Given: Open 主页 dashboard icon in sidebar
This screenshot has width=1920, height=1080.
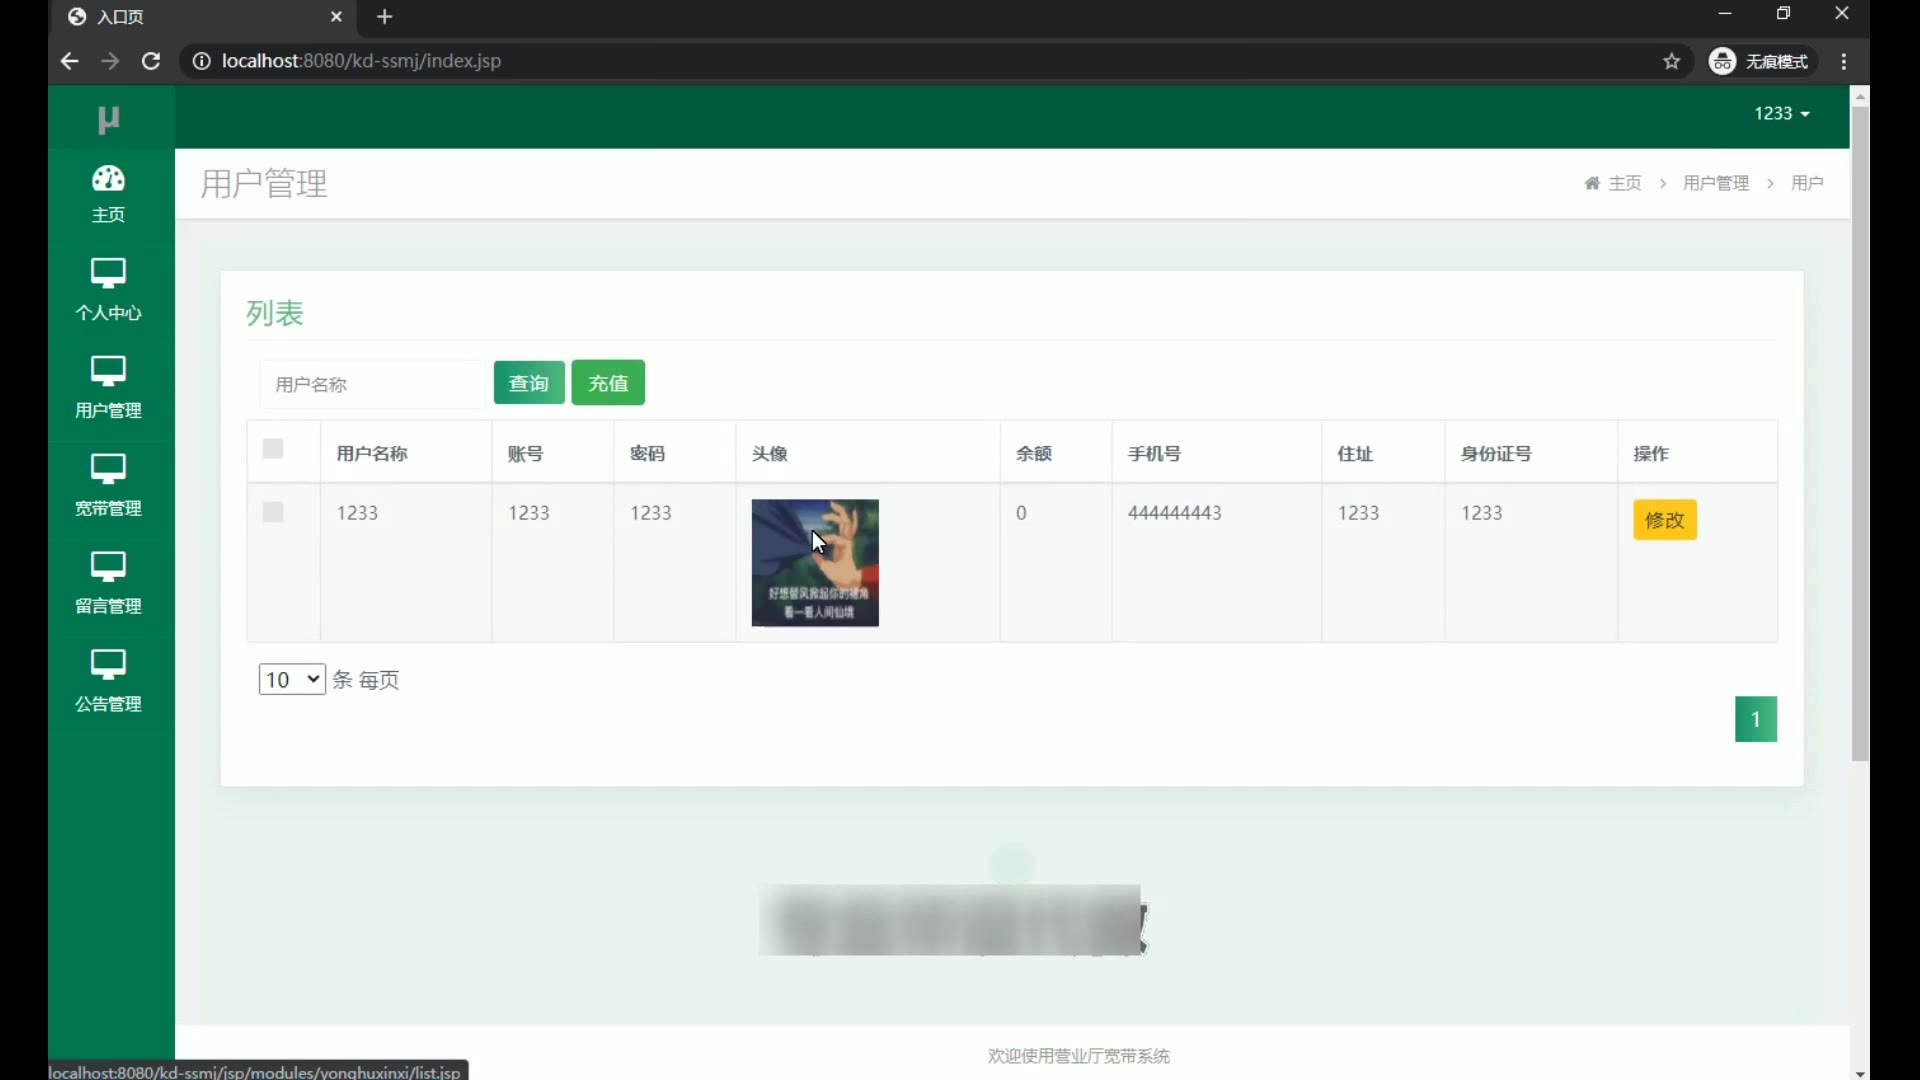Looking at the screenshot, I should 108,180.
